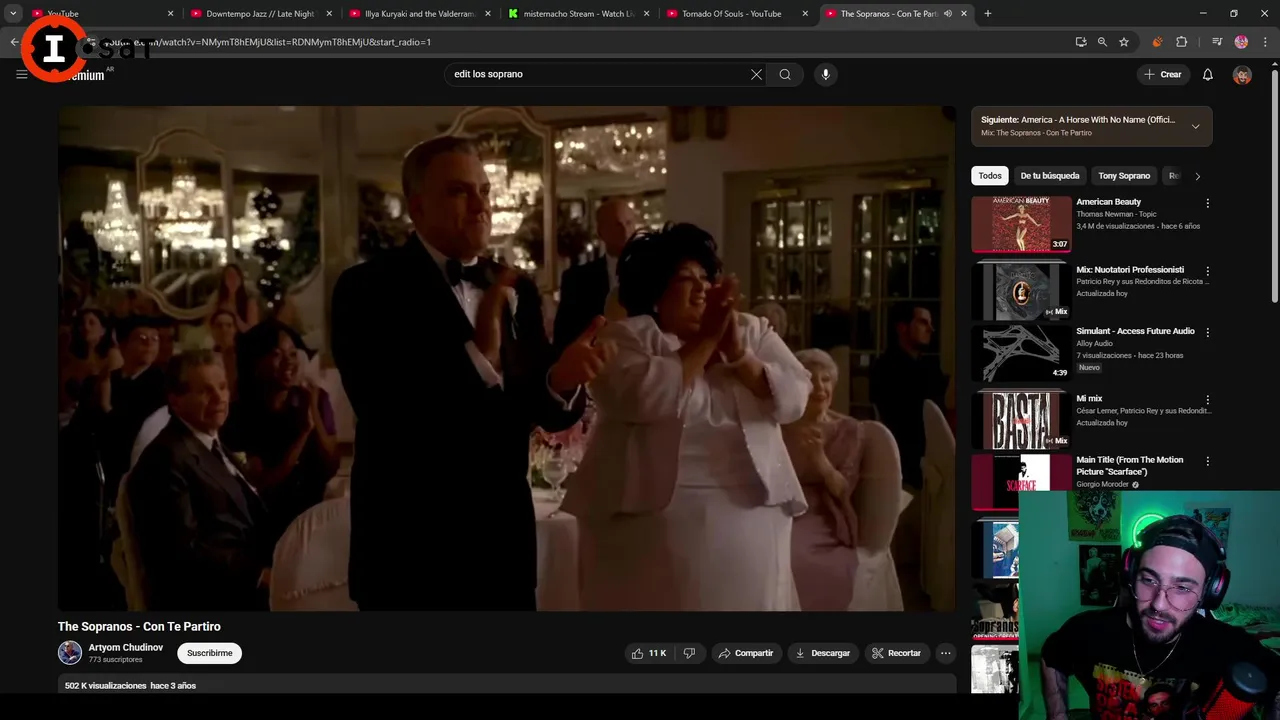
Task: Switch to the Illya Kuryaki tab
Action: 420,14
